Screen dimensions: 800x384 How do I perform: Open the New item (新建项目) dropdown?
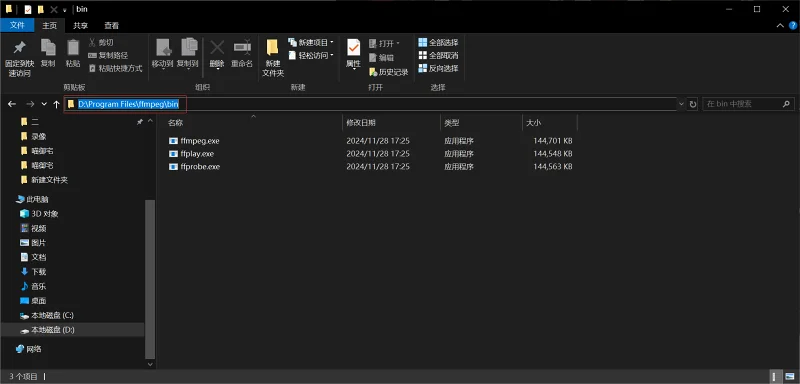click(311, 42)
